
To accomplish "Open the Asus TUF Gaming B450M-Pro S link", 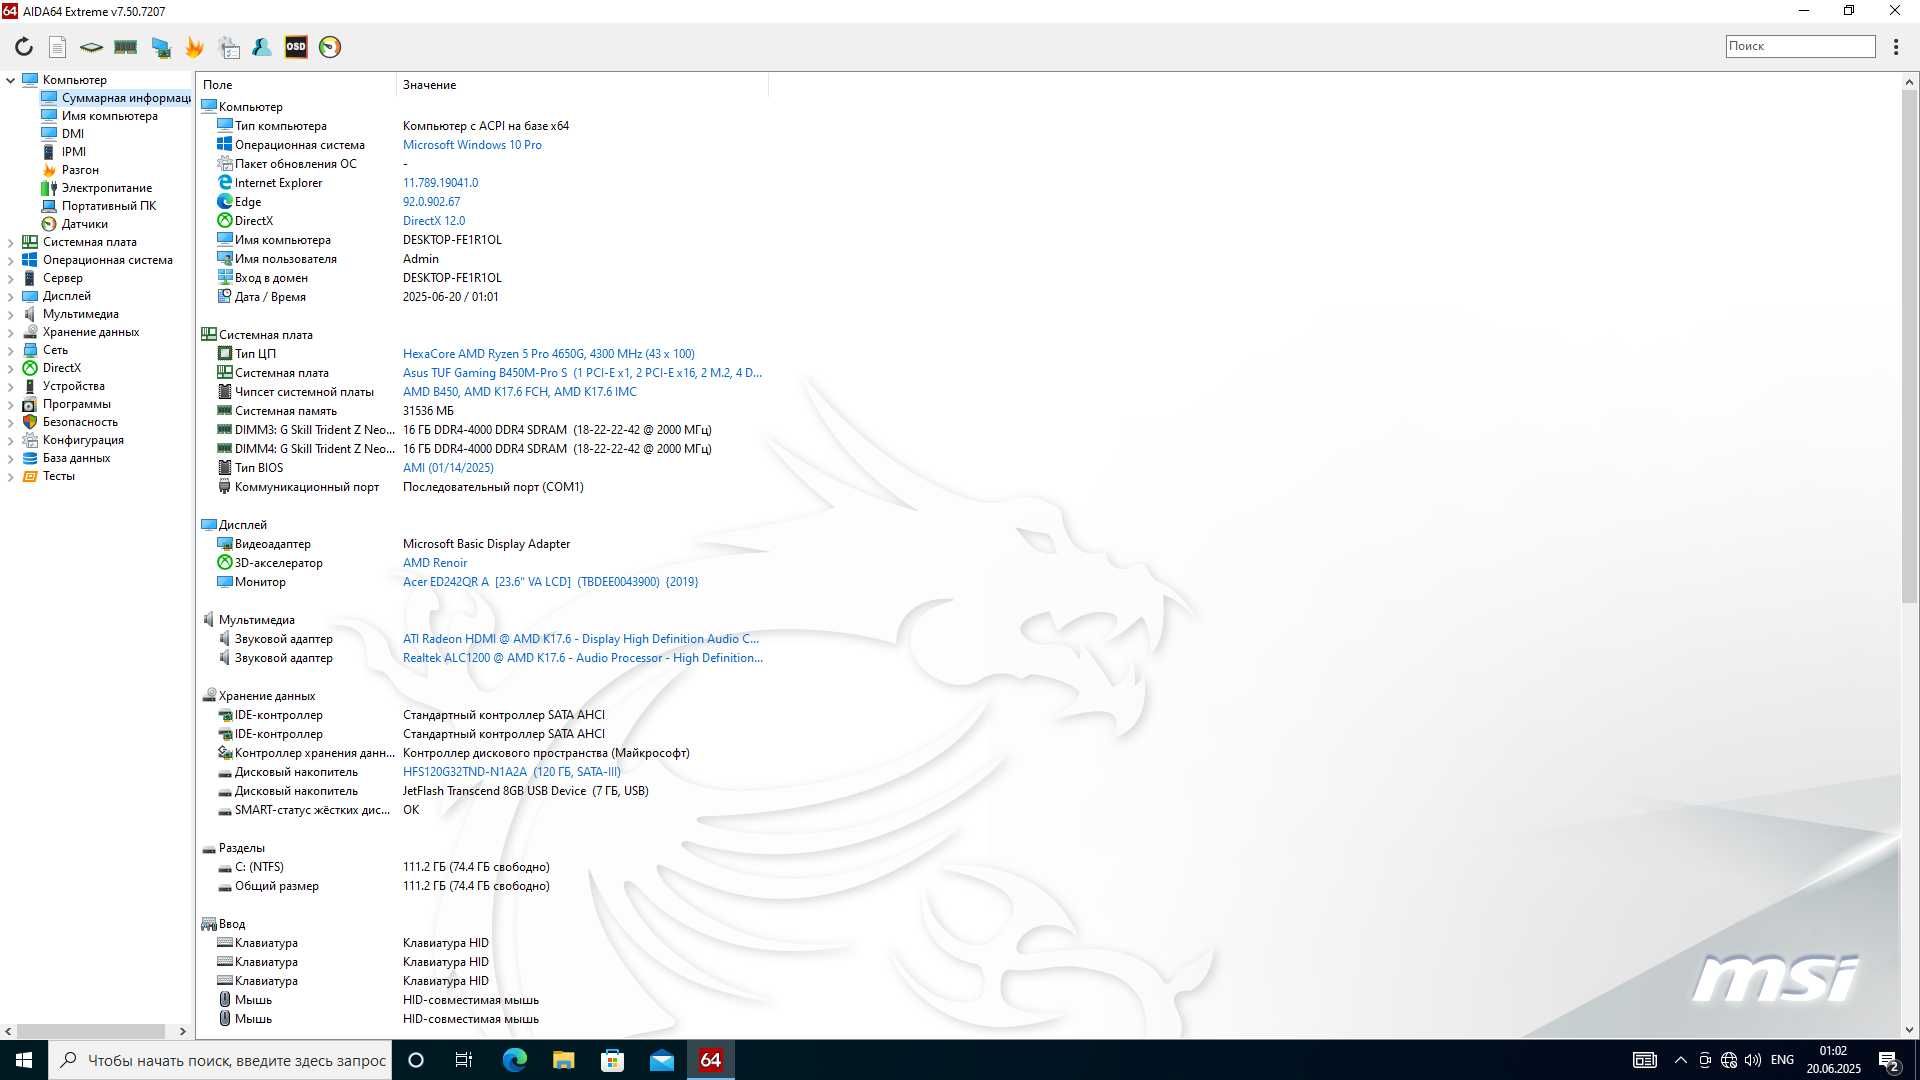I will coord(582,373).
